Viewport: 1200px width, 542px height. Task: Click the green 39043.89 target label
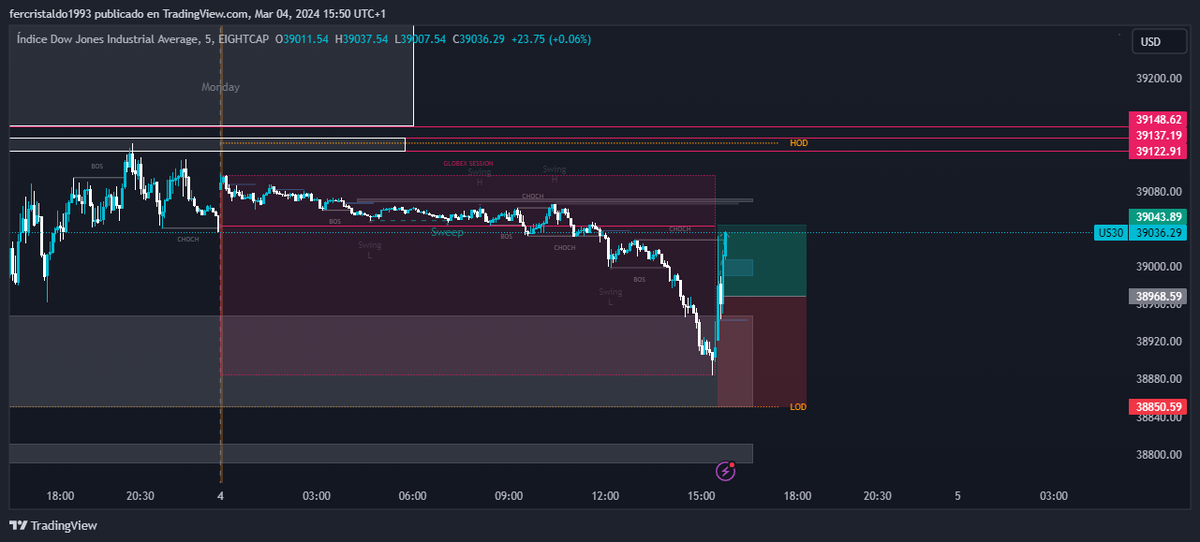coord(1157,217)
